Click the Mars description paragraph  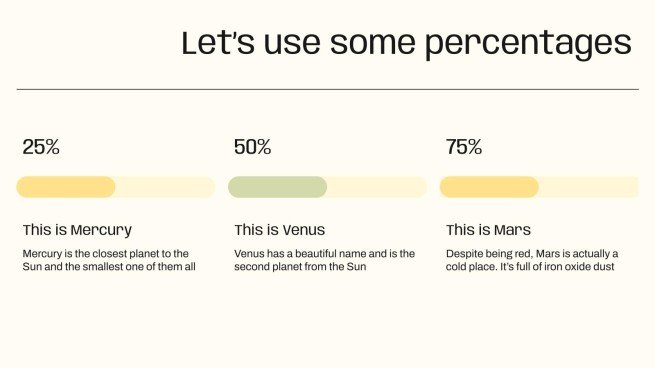[x=532, y=260]
